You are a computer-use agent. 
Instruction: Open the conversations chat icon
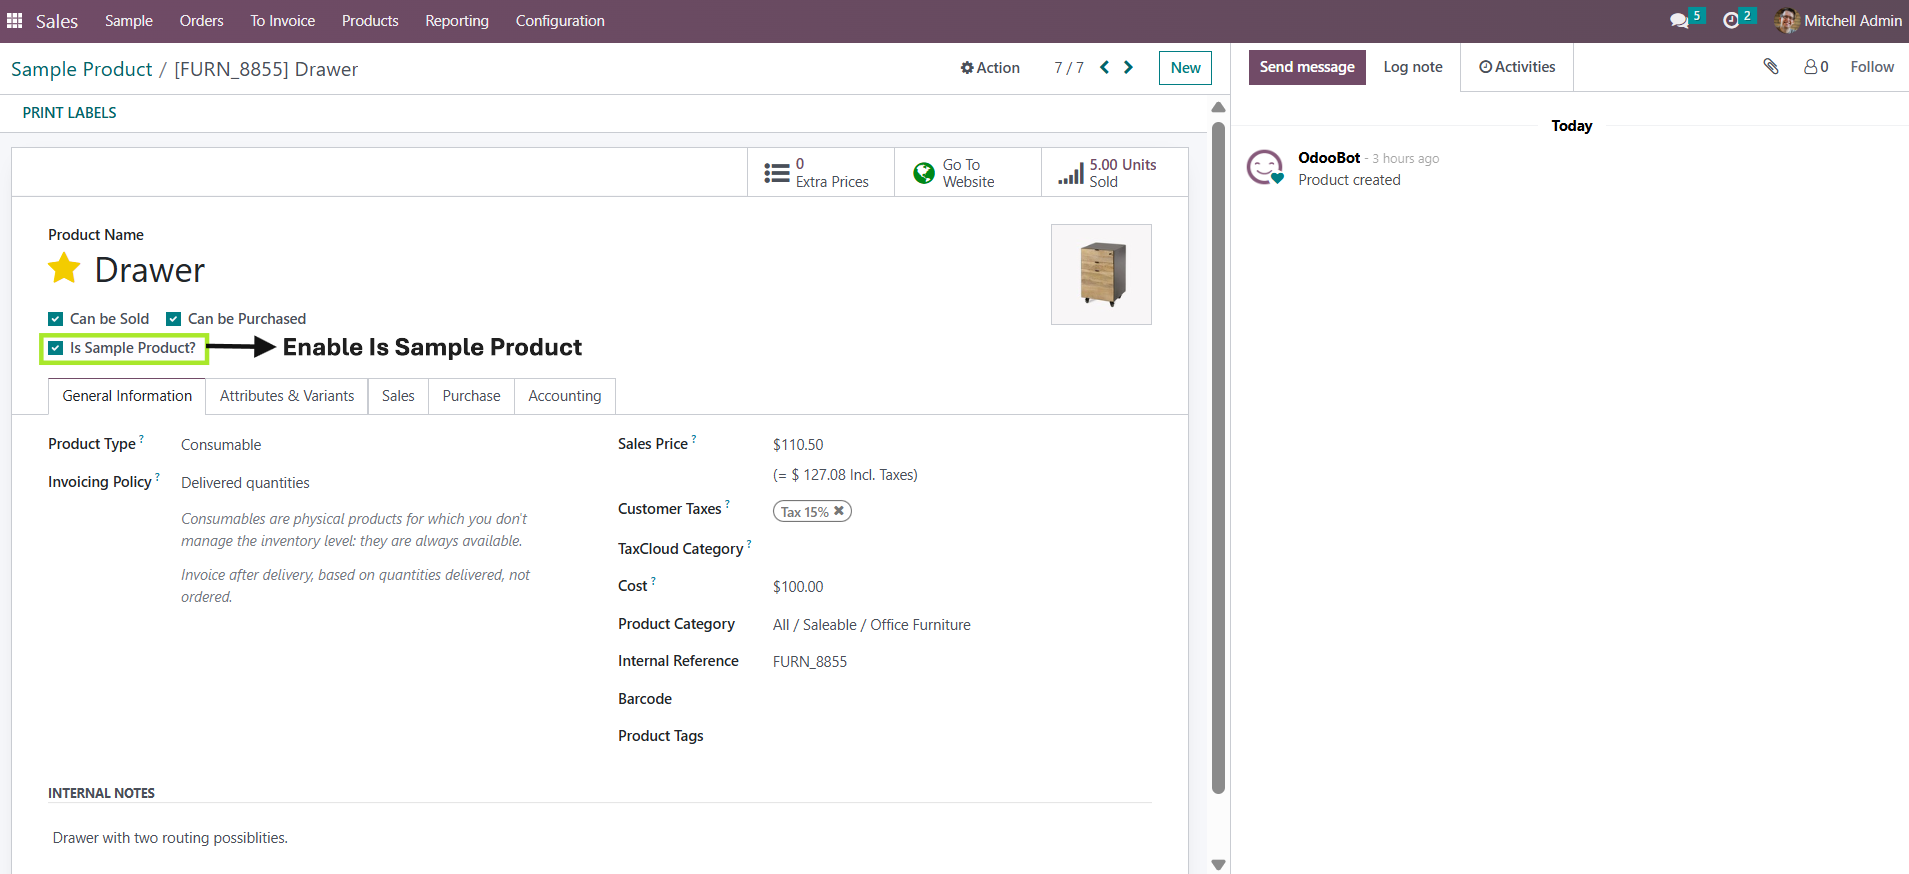tap(1679, 21)
